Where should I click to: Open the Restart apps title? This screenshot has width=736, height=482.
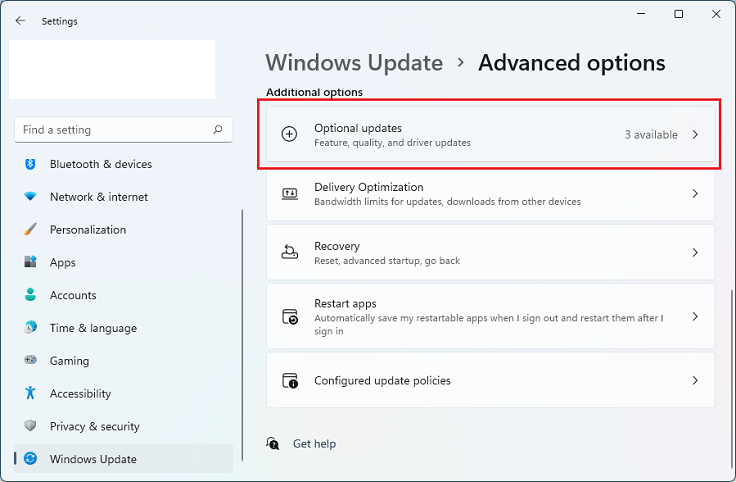(x=345, y=304)
